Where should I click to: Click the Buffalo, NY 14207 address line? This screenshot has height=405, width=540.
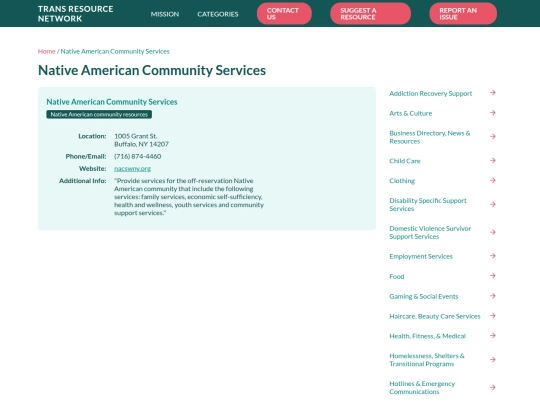(x=141, y=144)
